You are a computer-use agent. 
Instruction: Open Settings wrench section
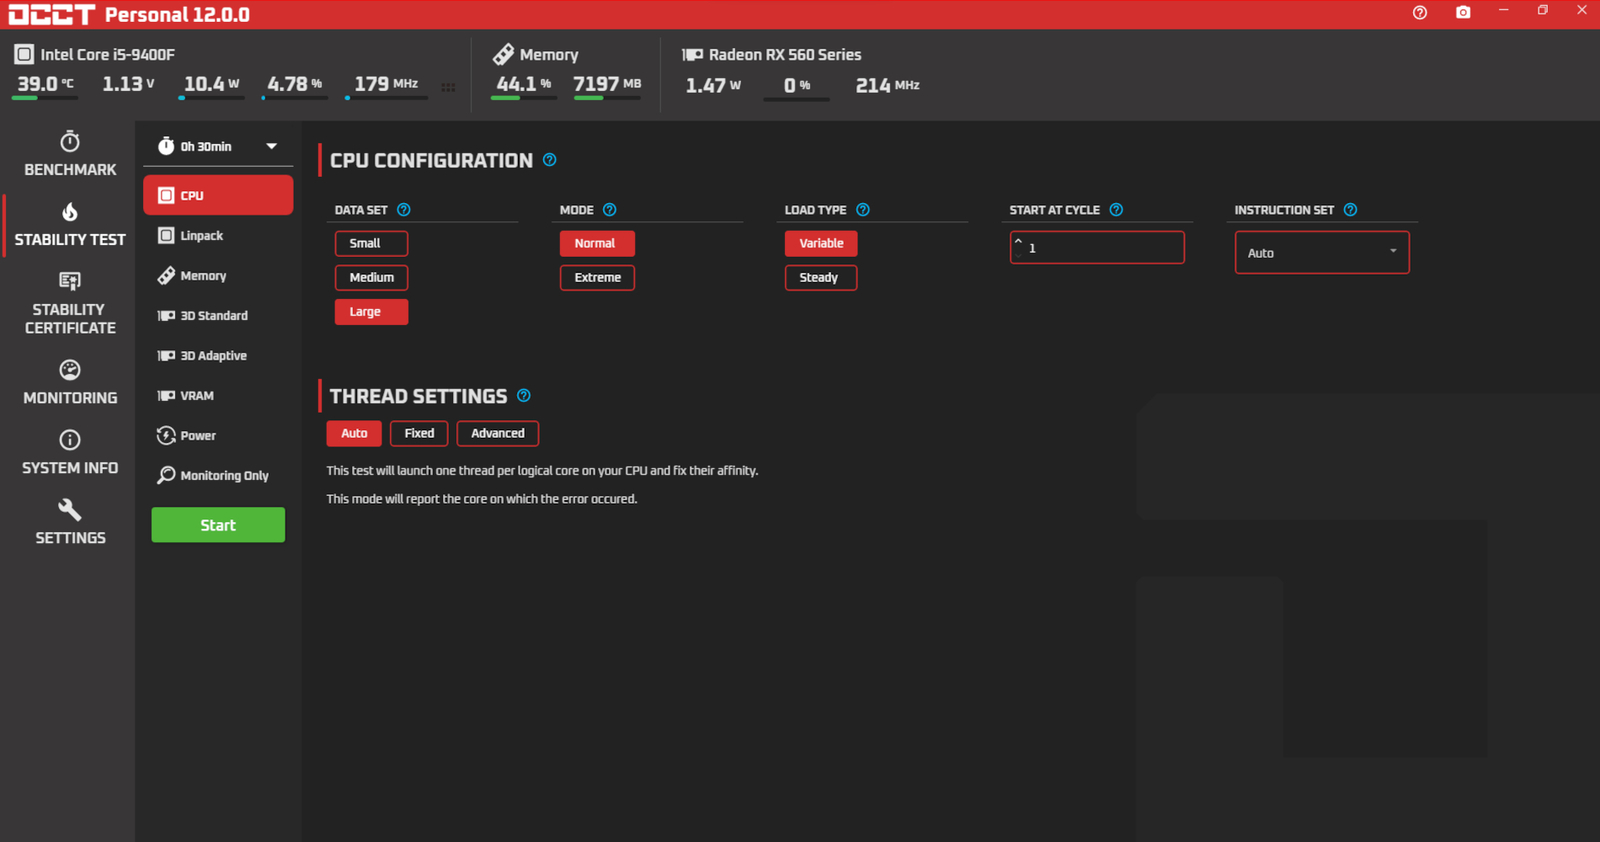point(70,522)
